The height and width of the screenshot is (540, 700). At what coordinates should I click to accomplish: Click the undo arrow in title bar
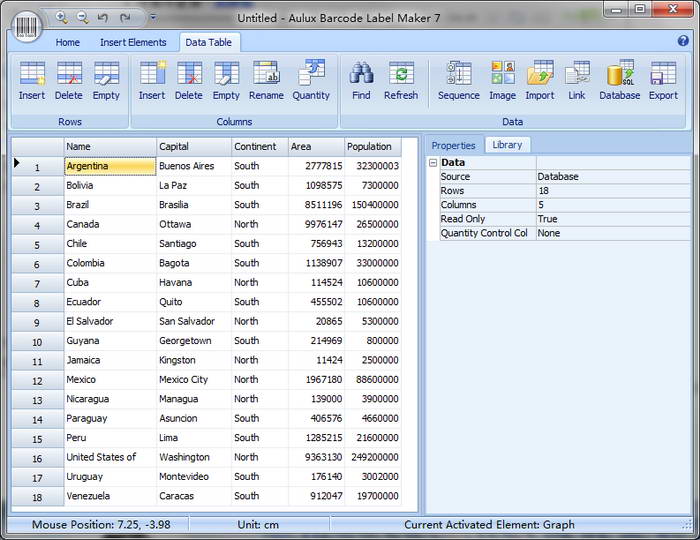click(x=103, y=18)
